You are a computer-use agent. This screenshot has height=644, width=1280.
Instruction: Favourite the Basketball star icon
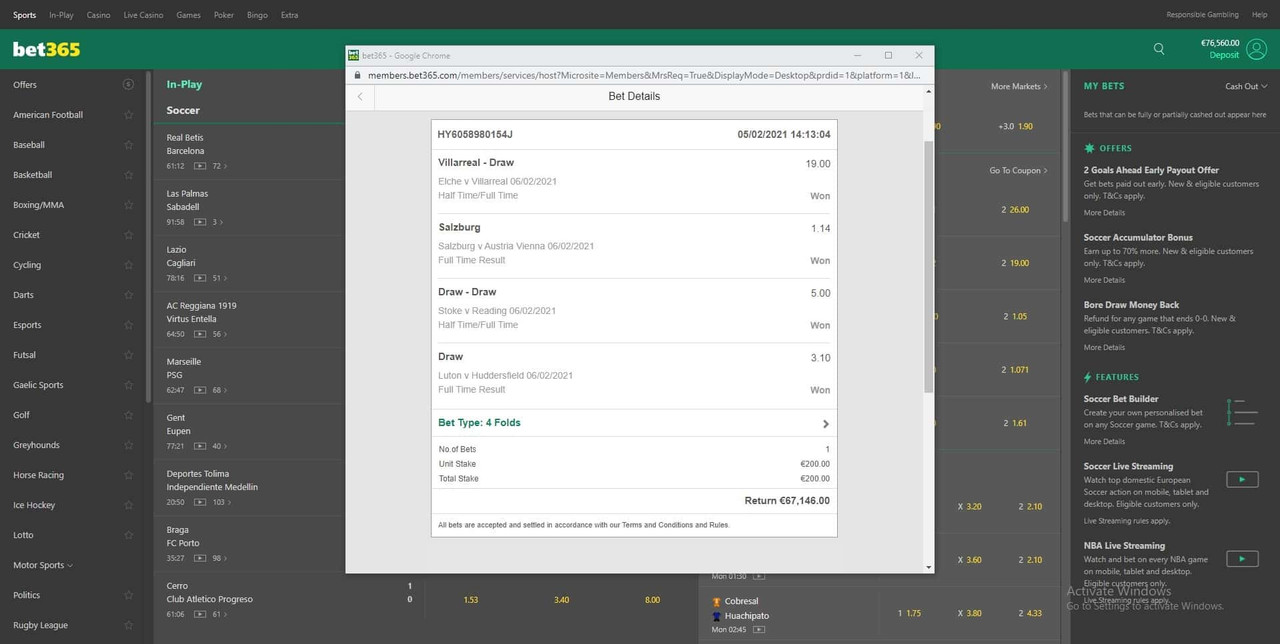128,175
